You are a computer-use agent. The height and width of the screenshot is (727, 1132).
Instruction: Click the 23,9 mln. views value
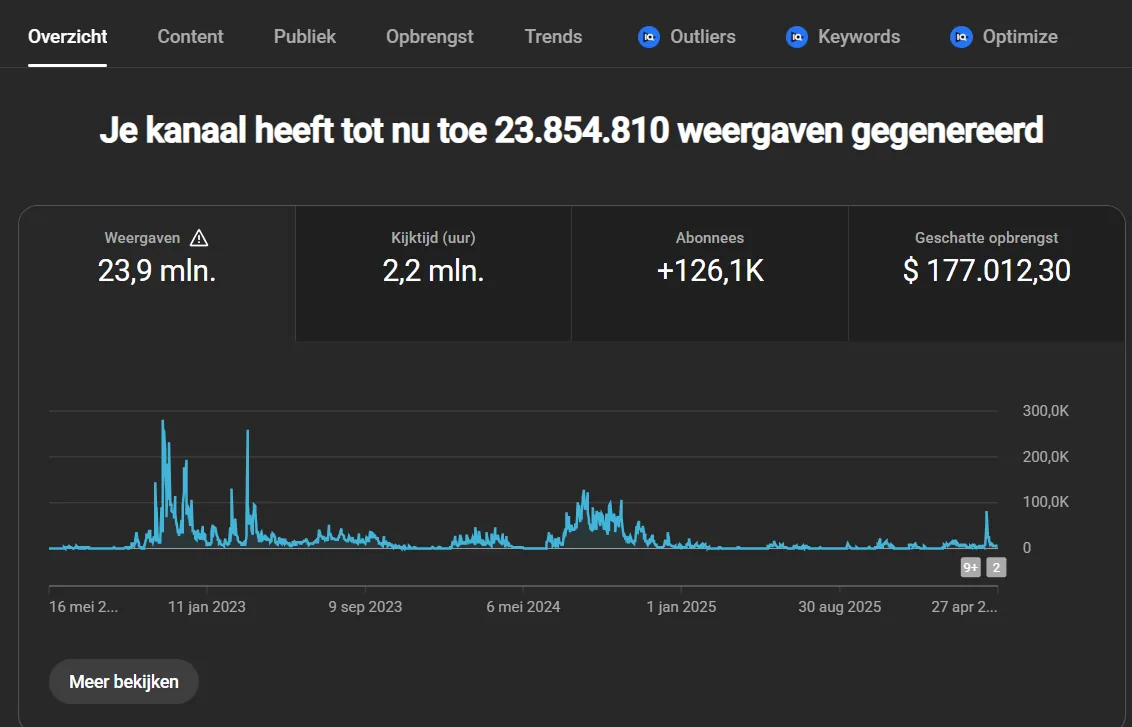(157, 271)
